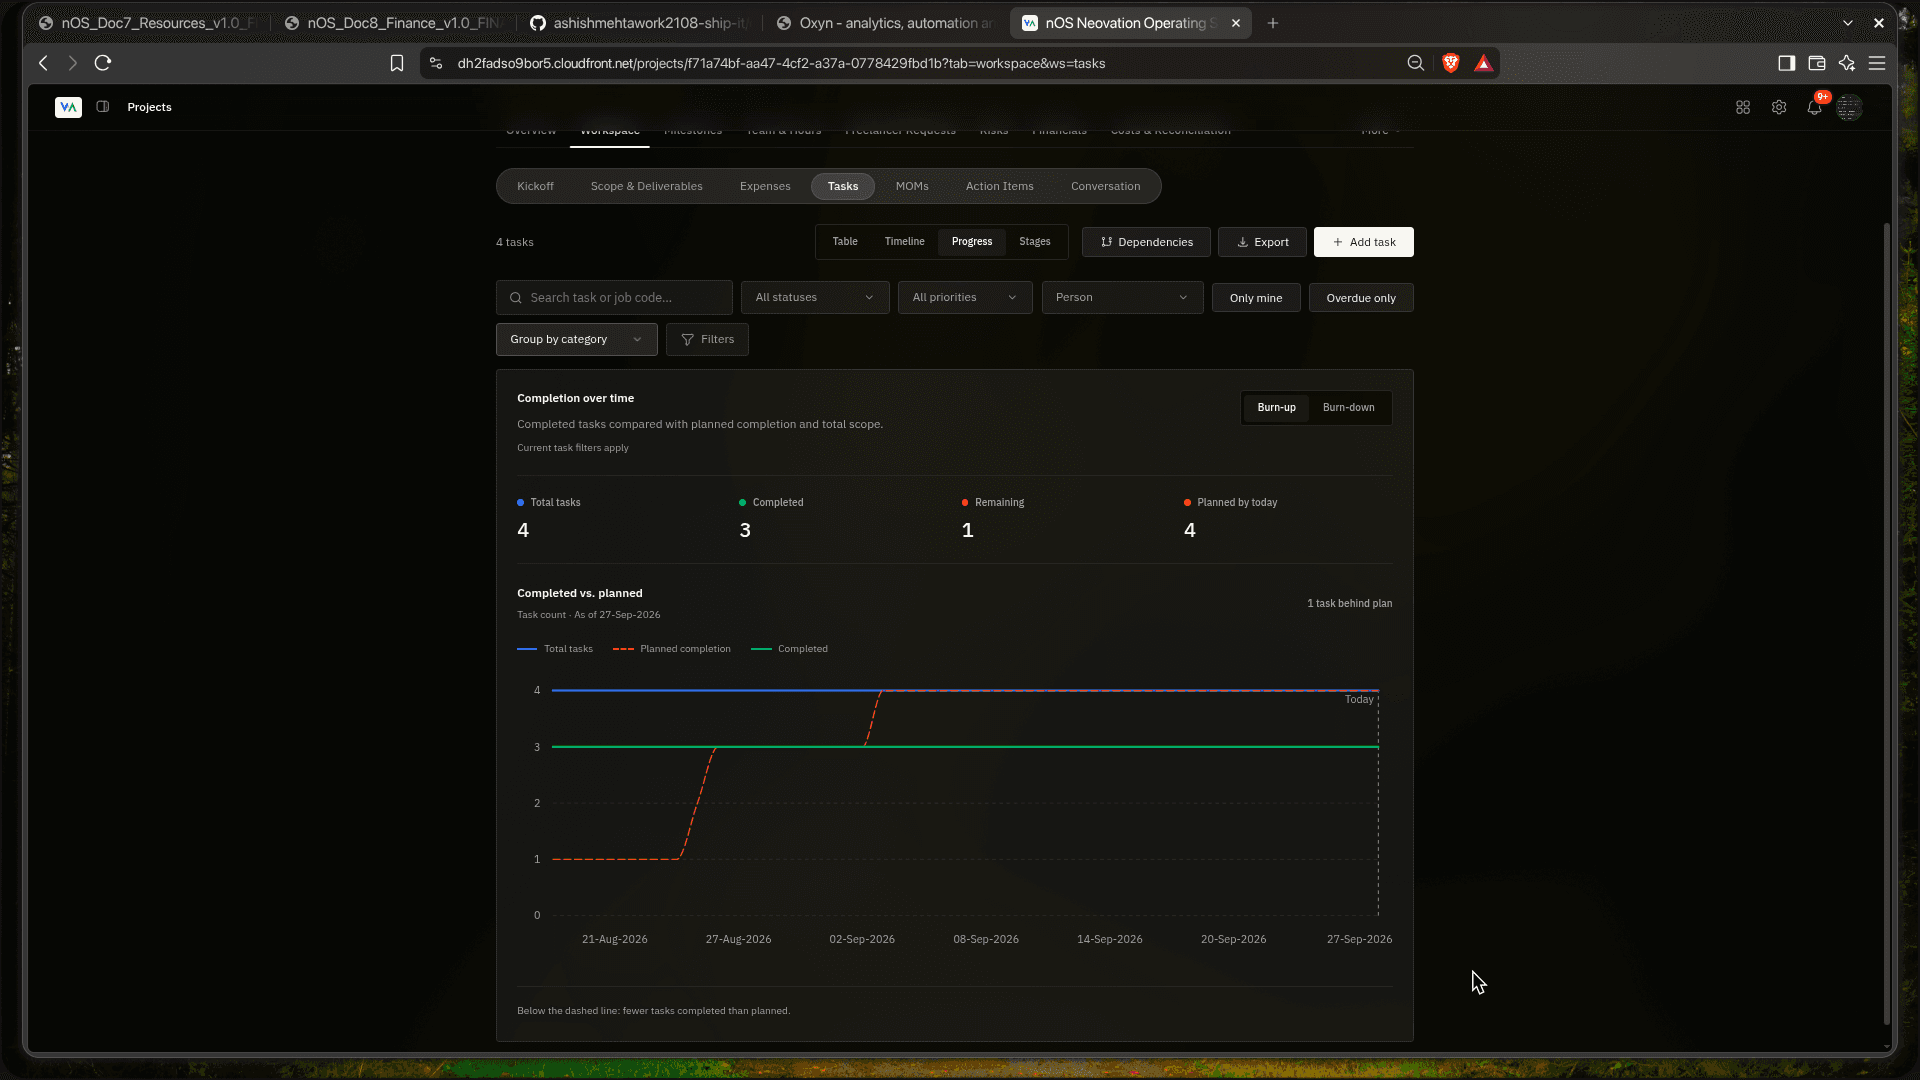Click the Brave shields lion icon
Image resolution: width=1920 pixels, height=1080 pixels.
tap(1451, 63)
